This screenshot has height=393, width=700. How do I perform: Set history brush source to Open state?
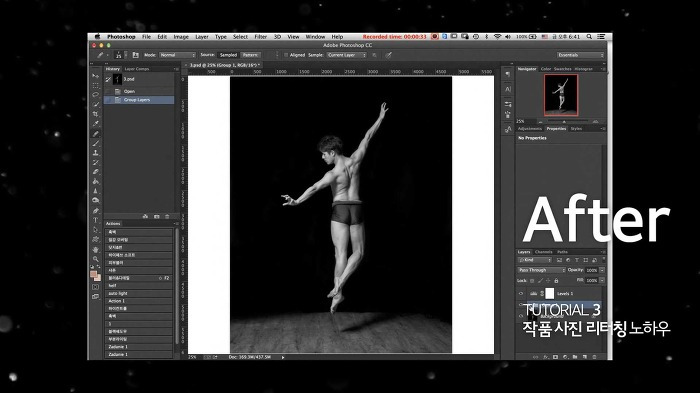click(x=108, y=91)
